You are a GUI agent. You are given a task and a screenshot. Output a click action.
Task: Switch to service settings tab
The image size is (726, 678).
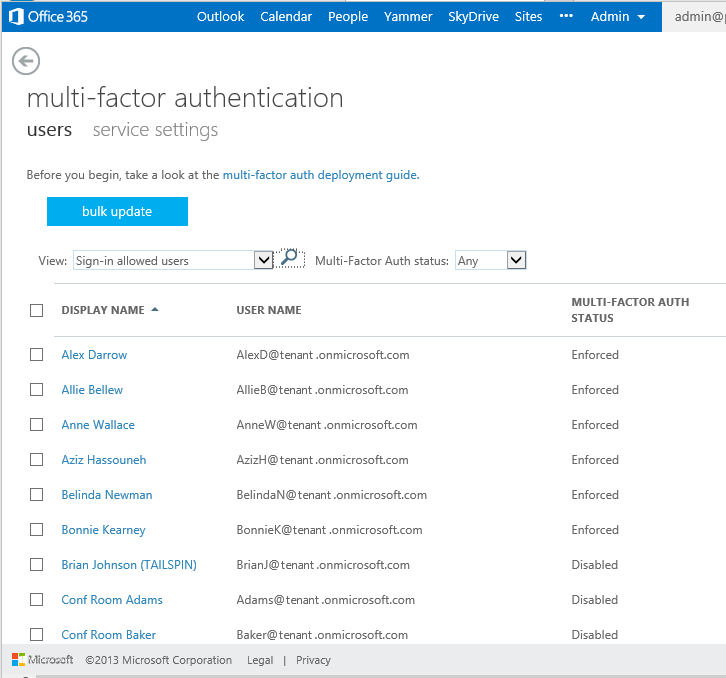[155, 130]
